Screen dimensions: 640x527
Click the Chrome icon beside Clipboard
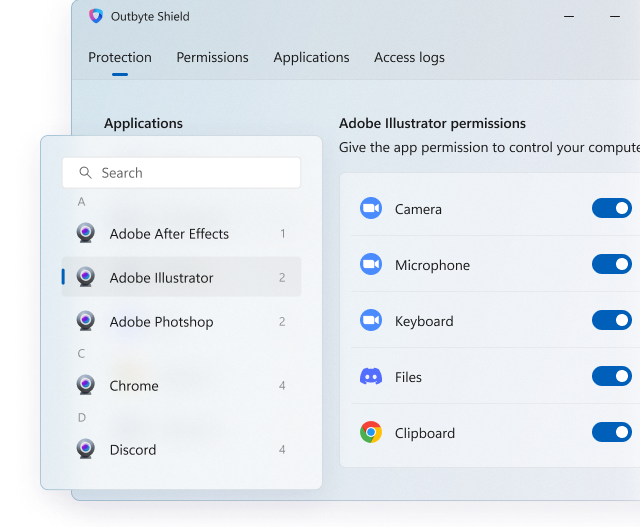(371, 432)
